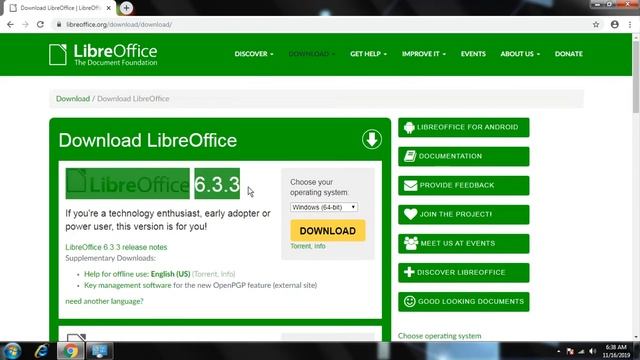Screen dimensions: 640x360
Task: Click the Meet Us at Events people icon
Action: (411, 243)
